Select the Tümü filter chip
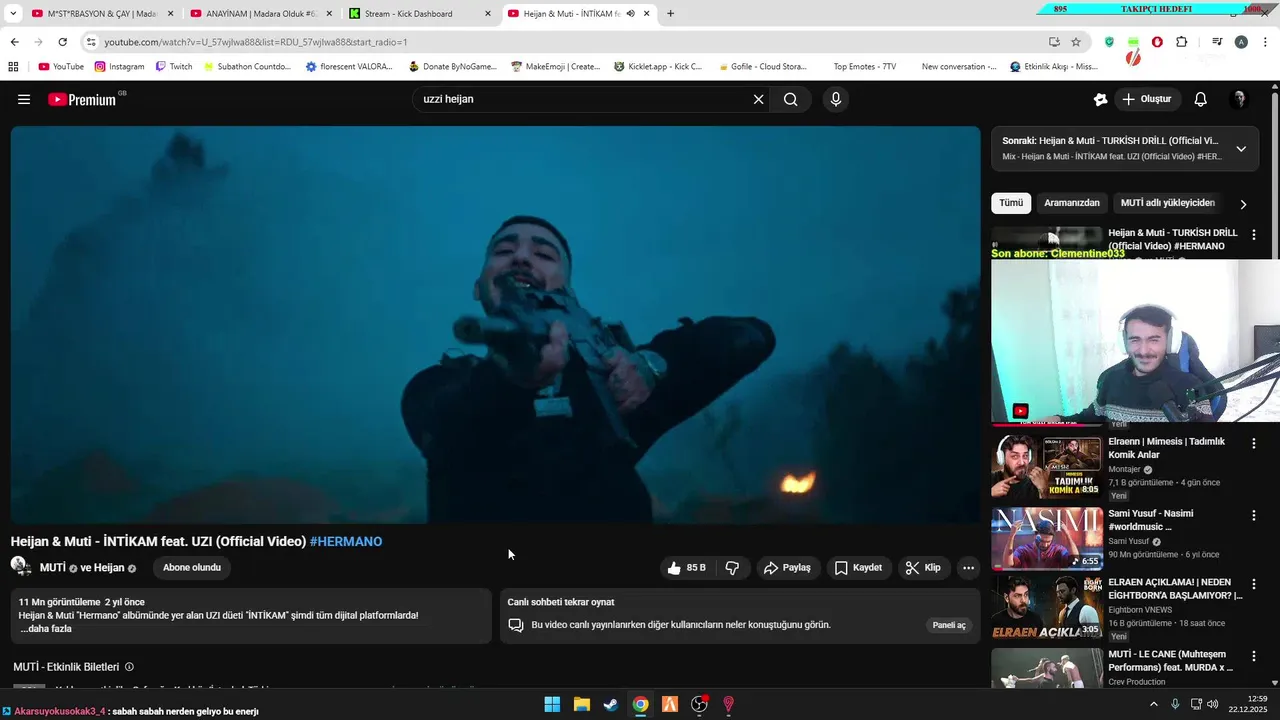The image size is (1280, 720). pyautogui.click(x=1011, y=203)
